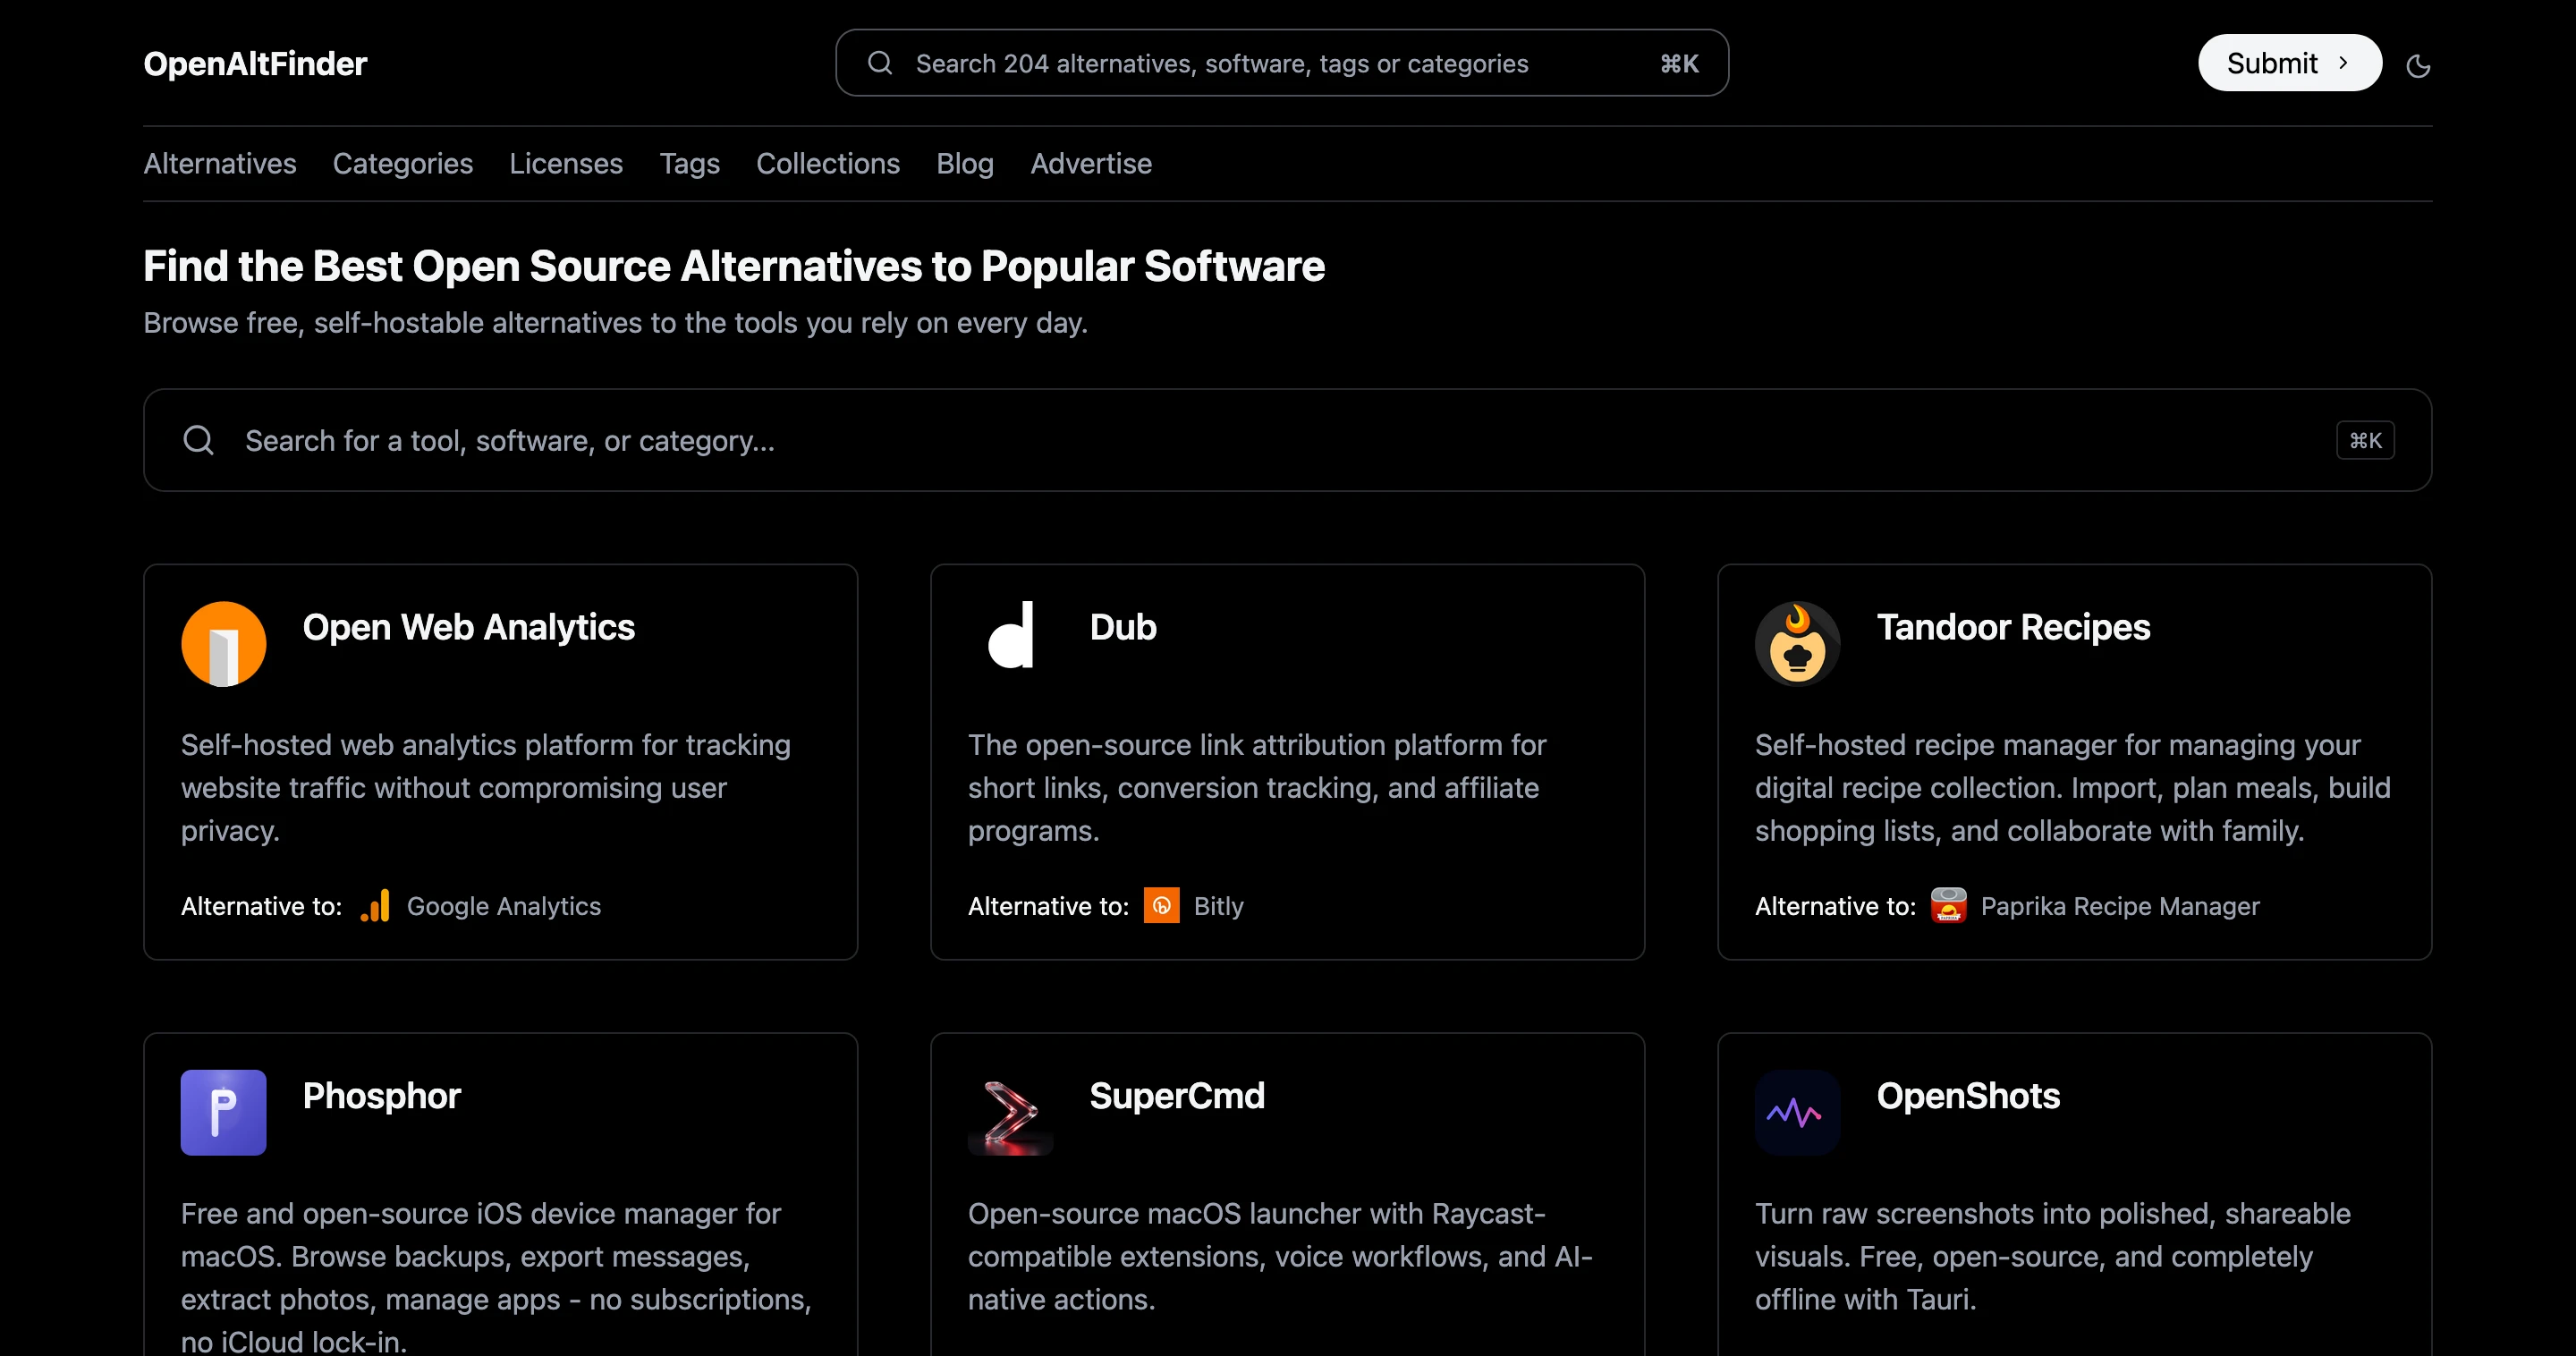Go to the Collections page

tap(828, 164)
